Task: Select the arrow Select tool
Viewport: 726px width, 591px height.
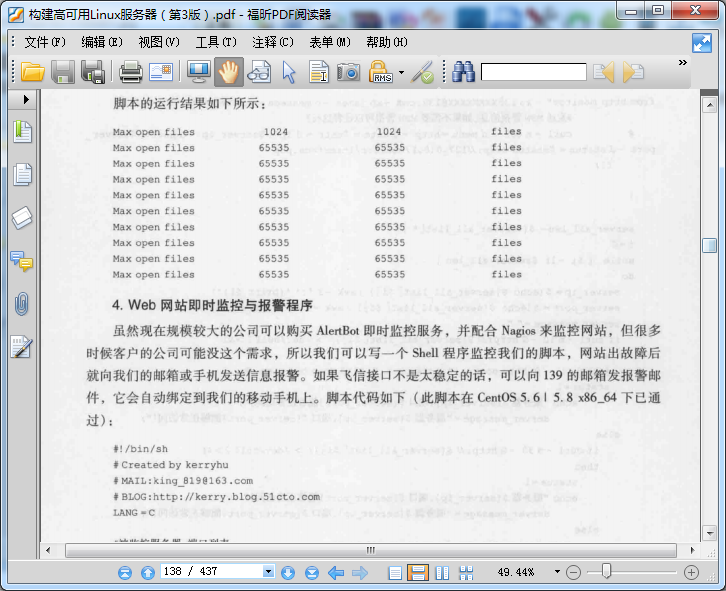Action: (x=289, y=73)
